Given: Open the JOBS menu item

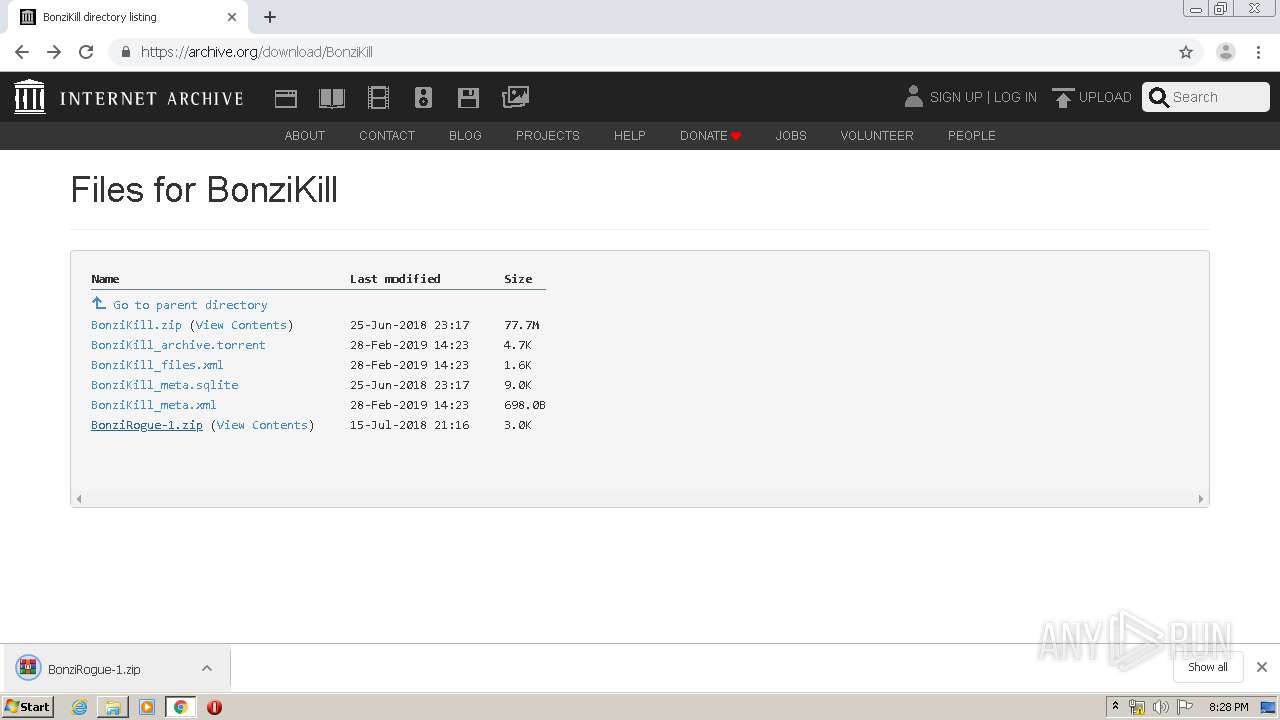Looking at the screenshot, I should coord(791,135).
